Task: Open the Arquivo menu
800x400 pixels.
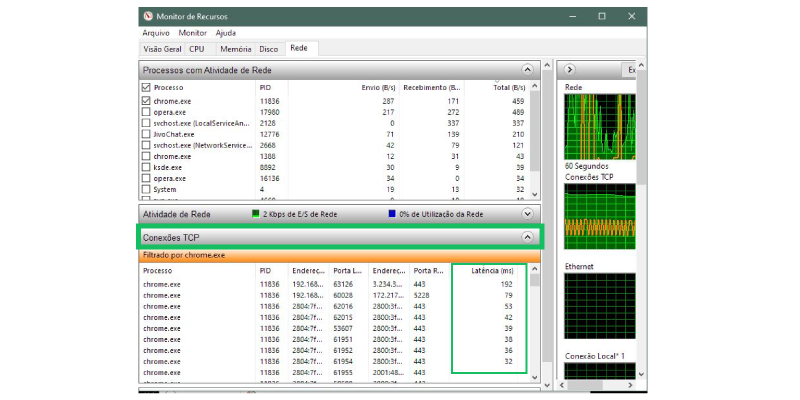Action: 156,33
